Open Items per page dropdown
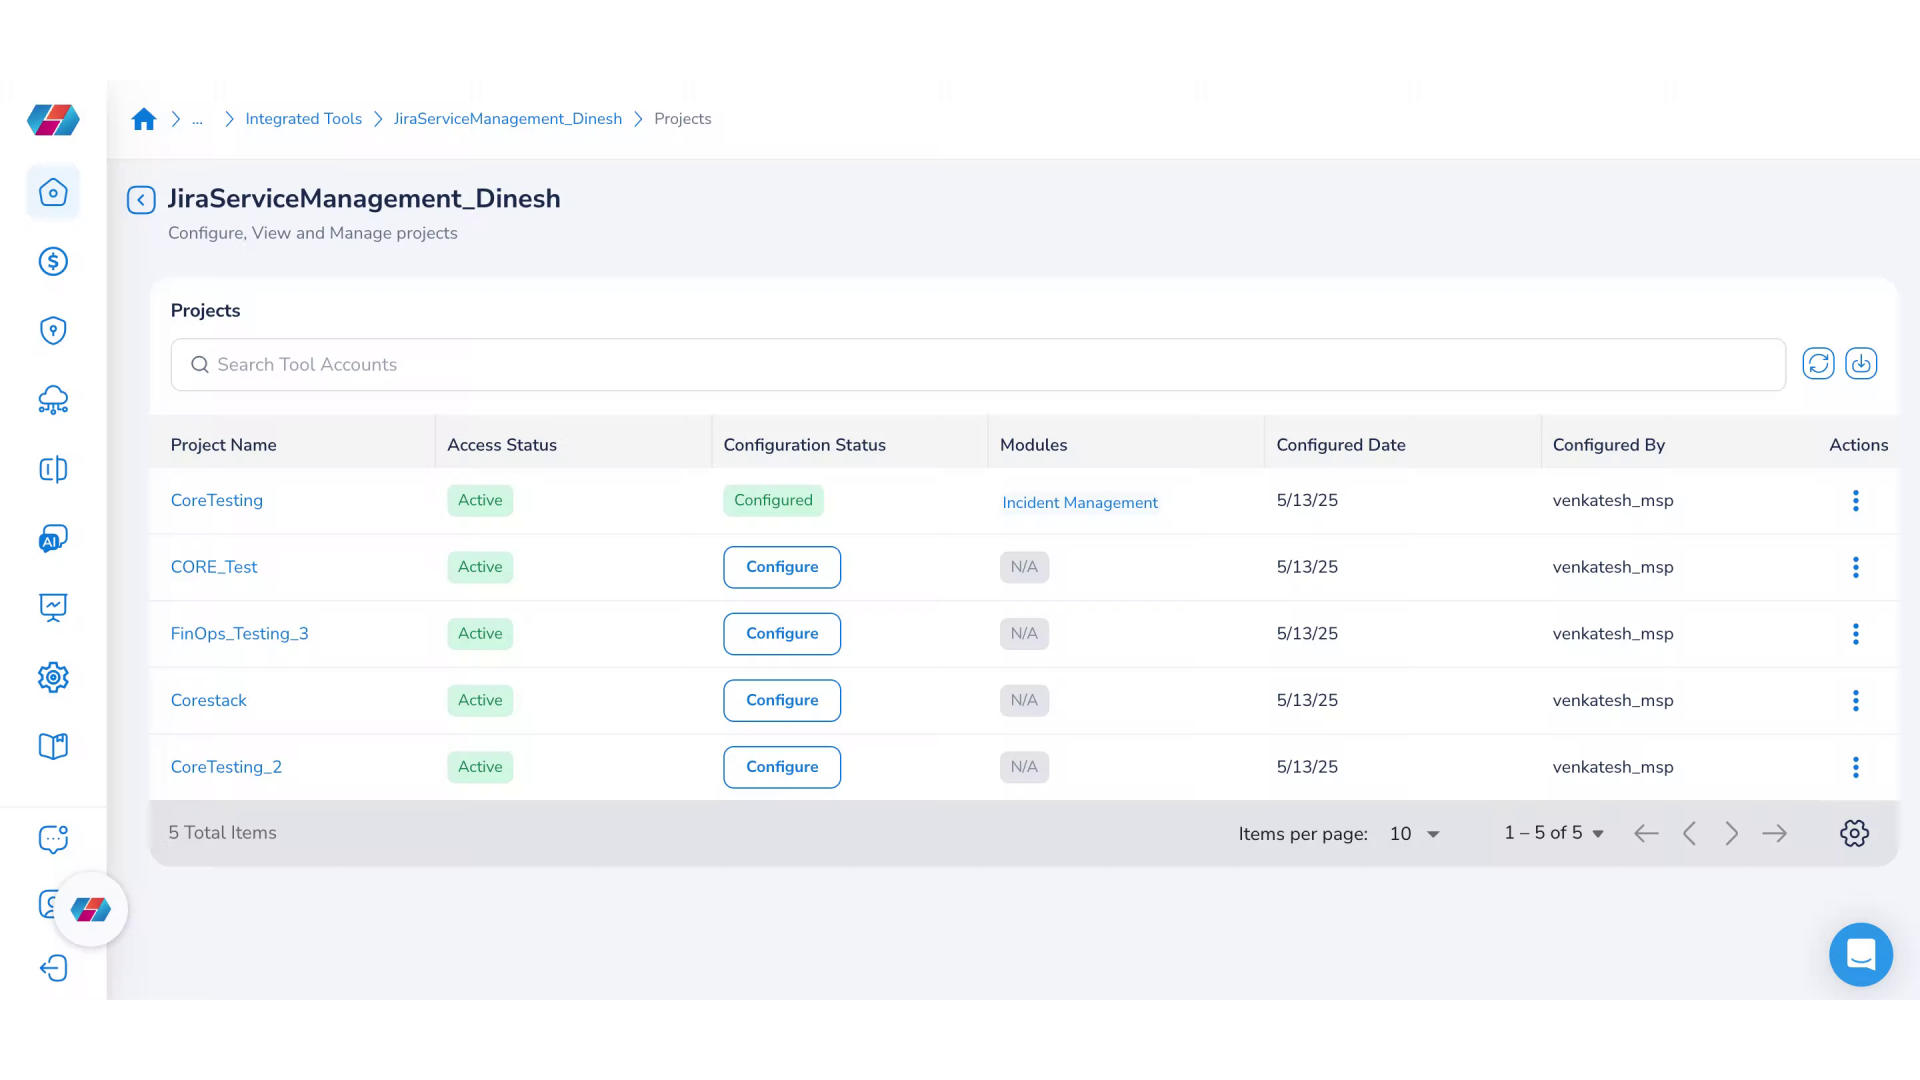Image resolution: width=1920 pixels, height=1080 pixels. click(x=1414, y=833)
